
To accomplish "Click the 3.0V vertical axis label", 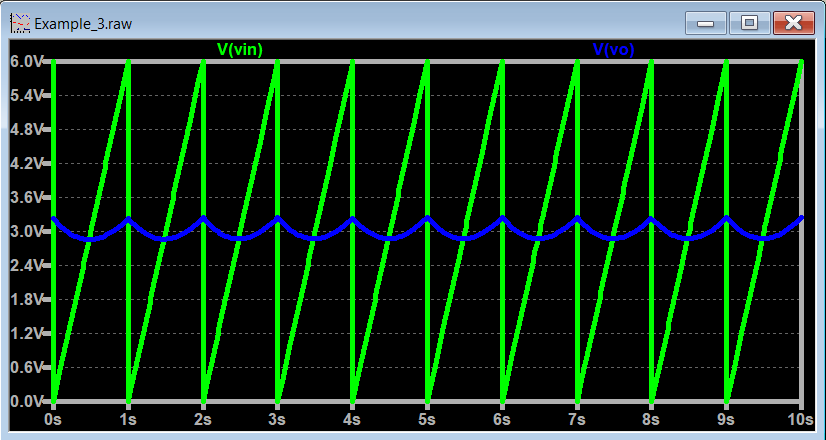I will [x=26, y=232].
